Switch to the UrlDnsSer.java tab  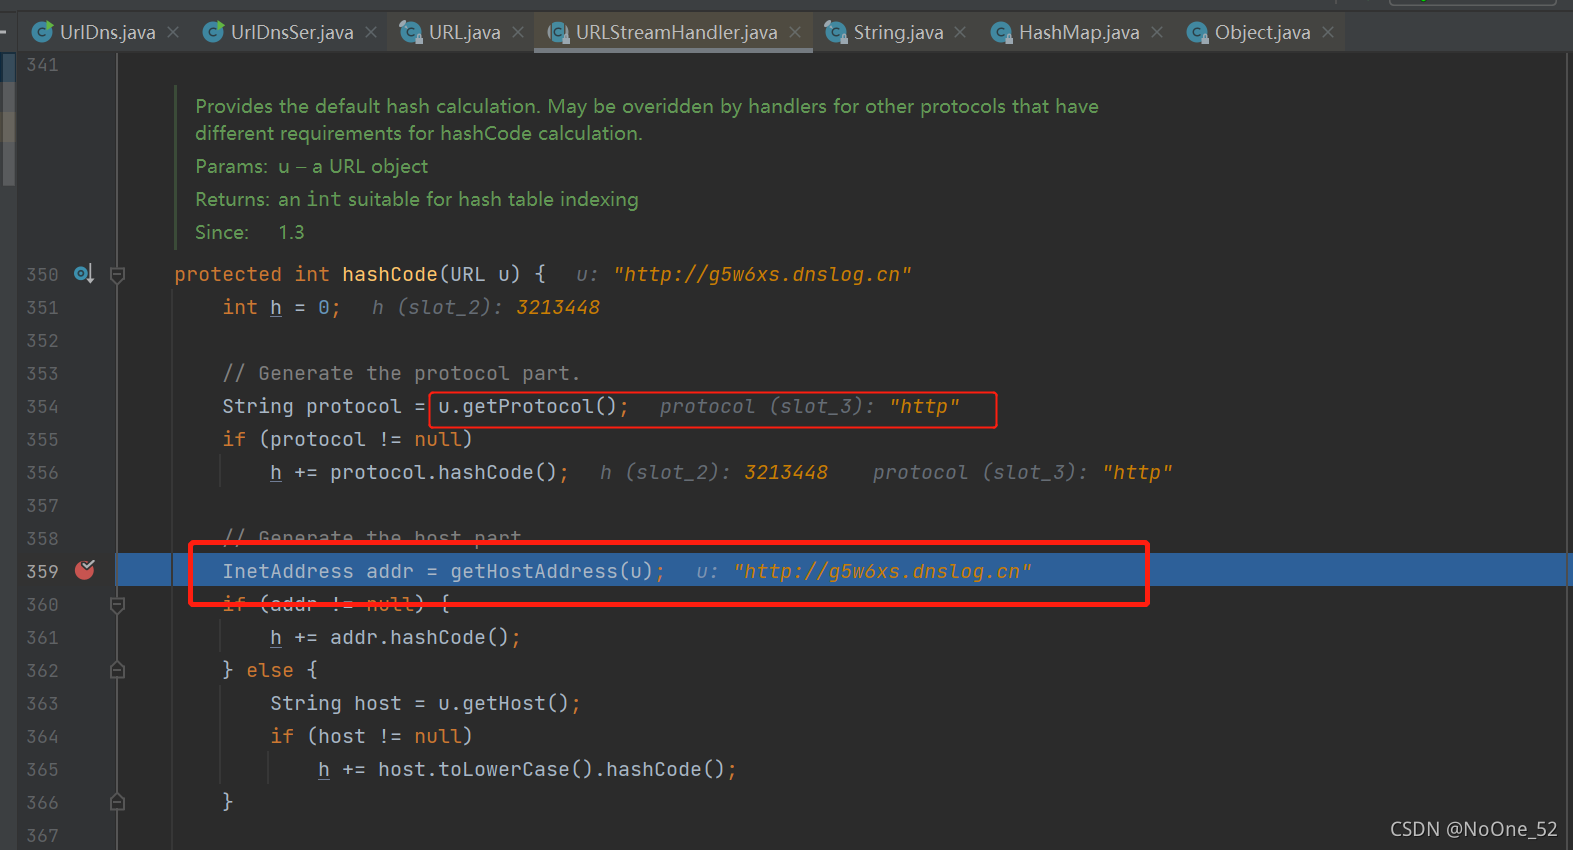pos(292,32)
